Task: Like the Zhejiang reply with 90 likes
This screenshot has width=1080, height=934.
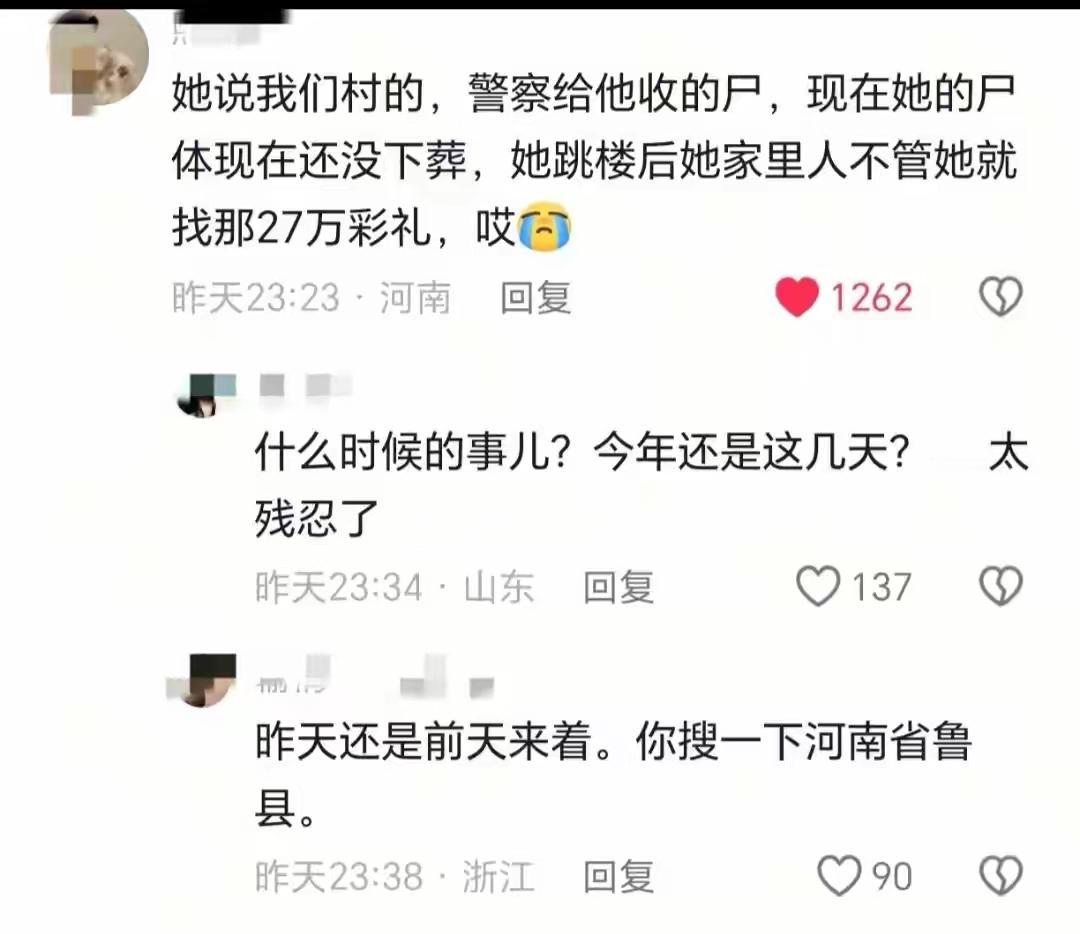Action: (839, 875)
